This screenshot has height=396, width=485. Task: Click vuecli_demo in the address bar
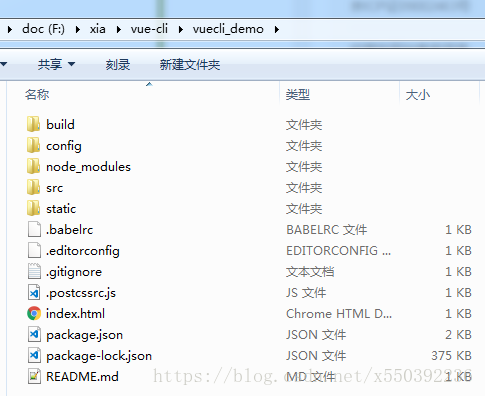[228, 29]
